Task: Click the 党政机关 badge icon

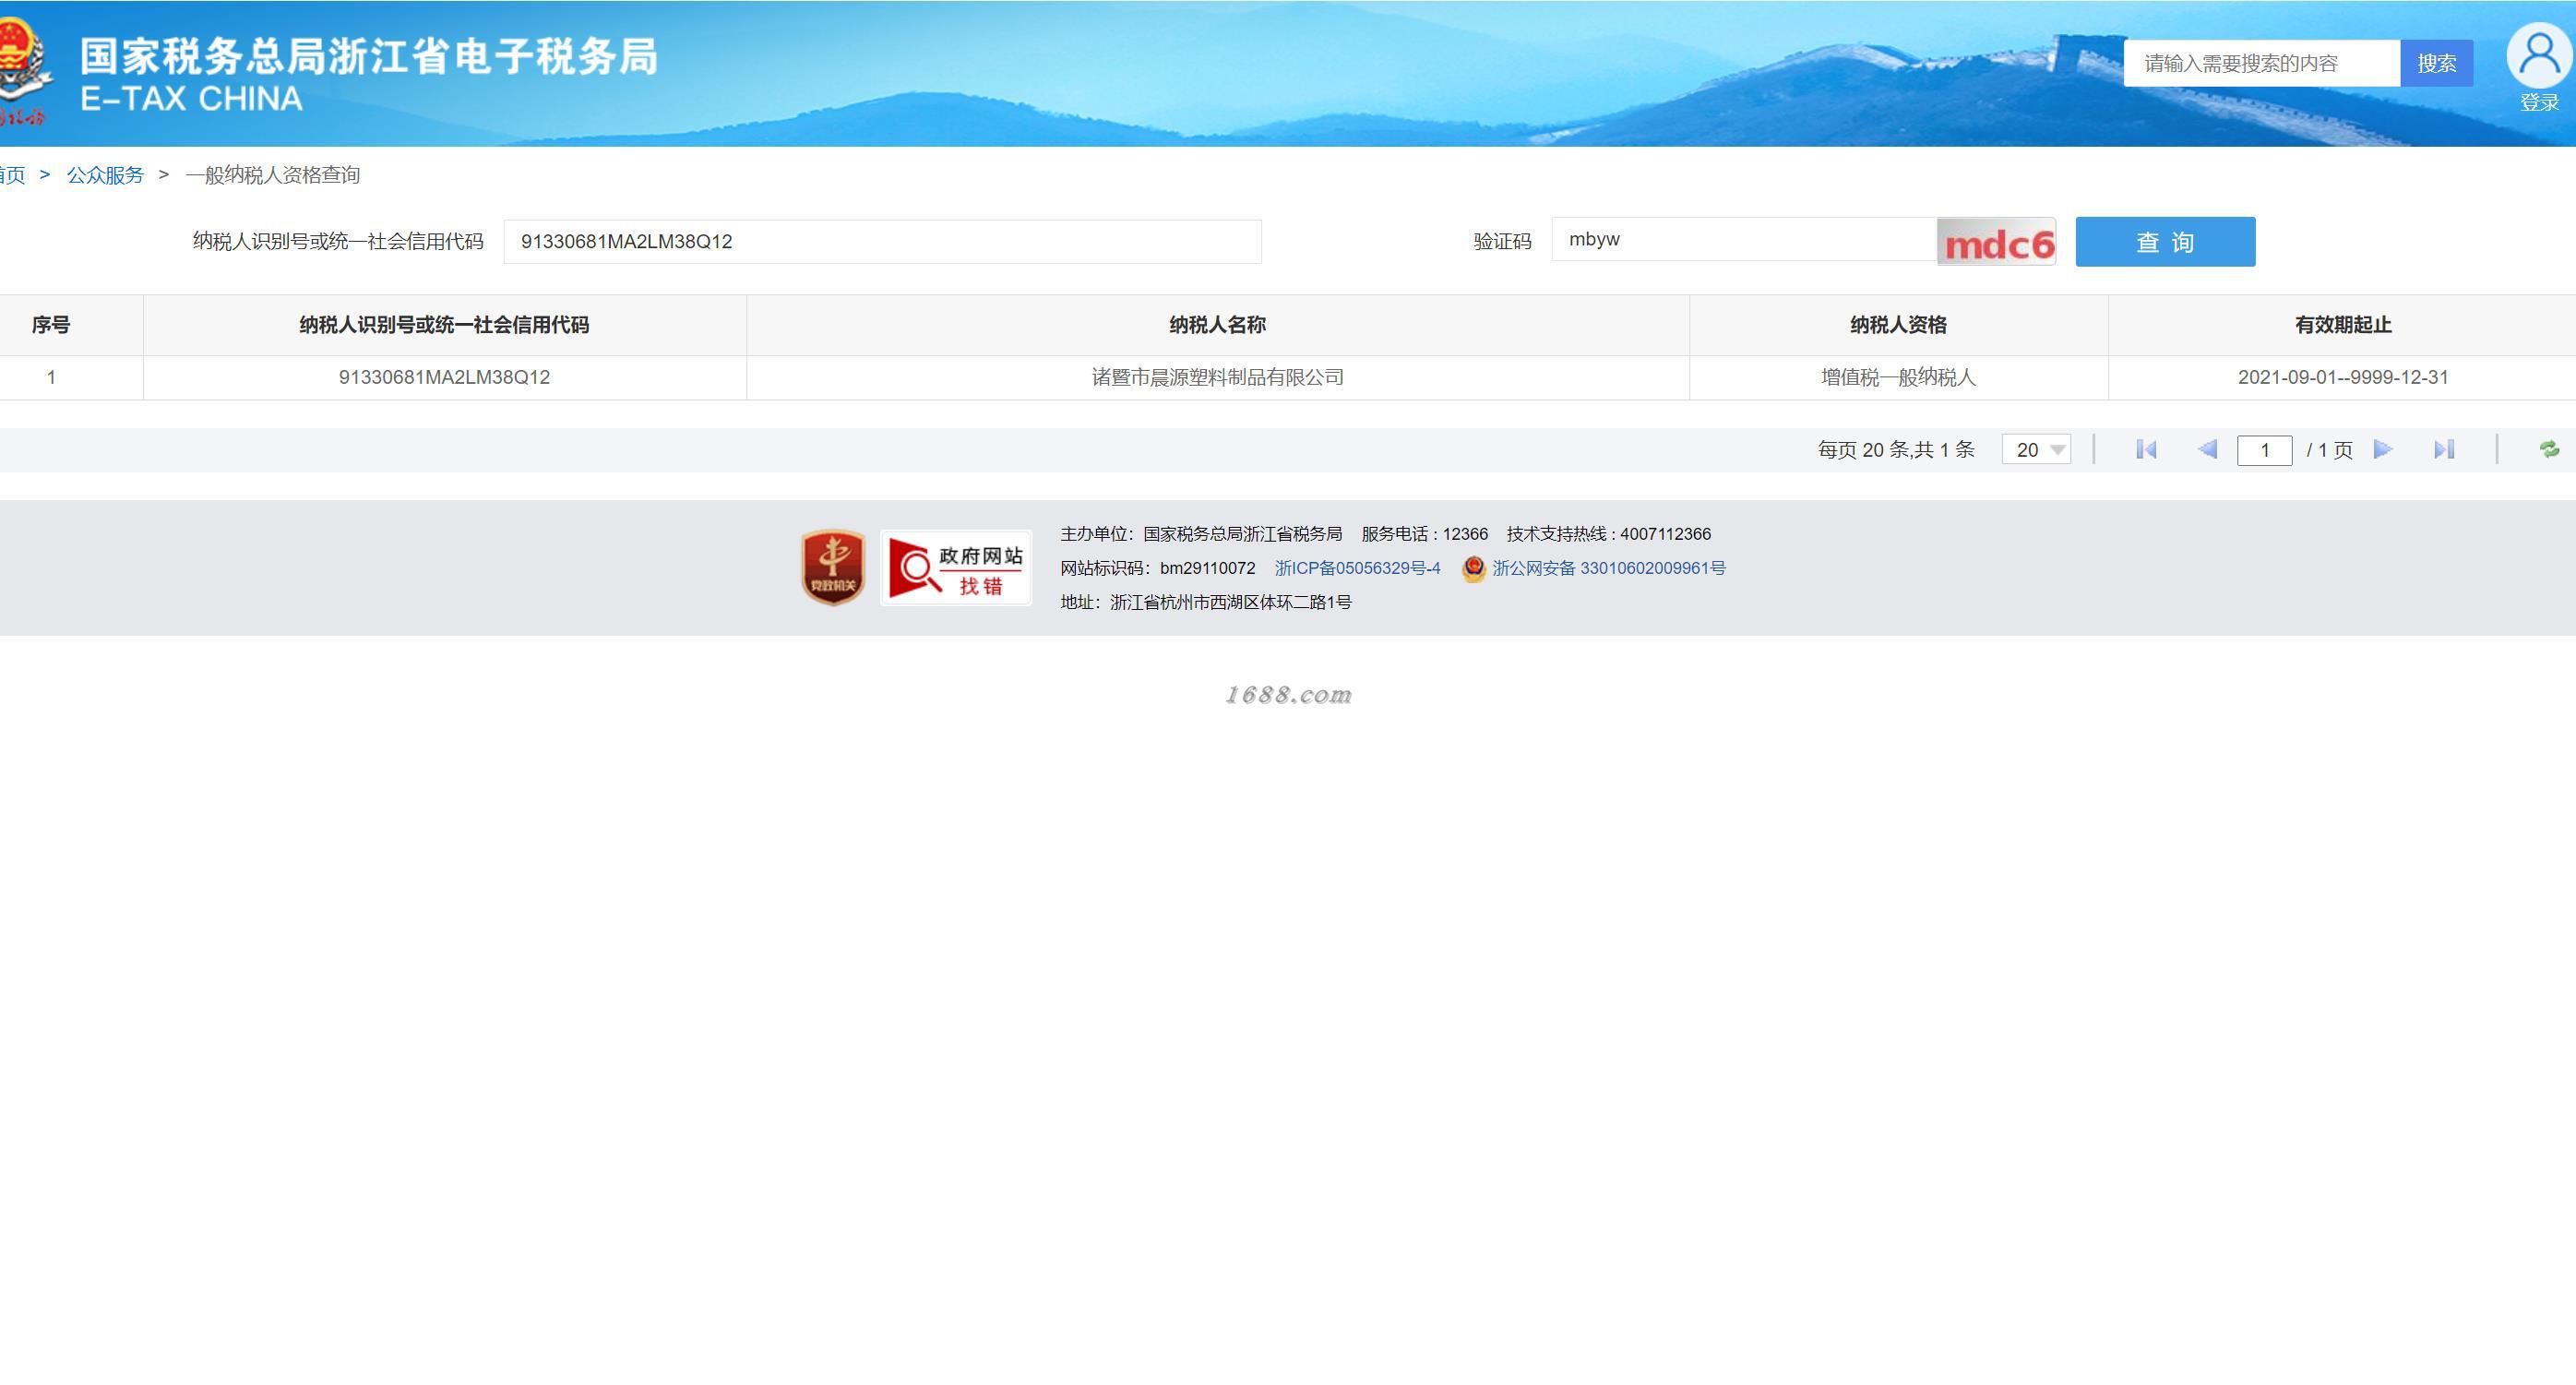Action: (x=833, y=568)
